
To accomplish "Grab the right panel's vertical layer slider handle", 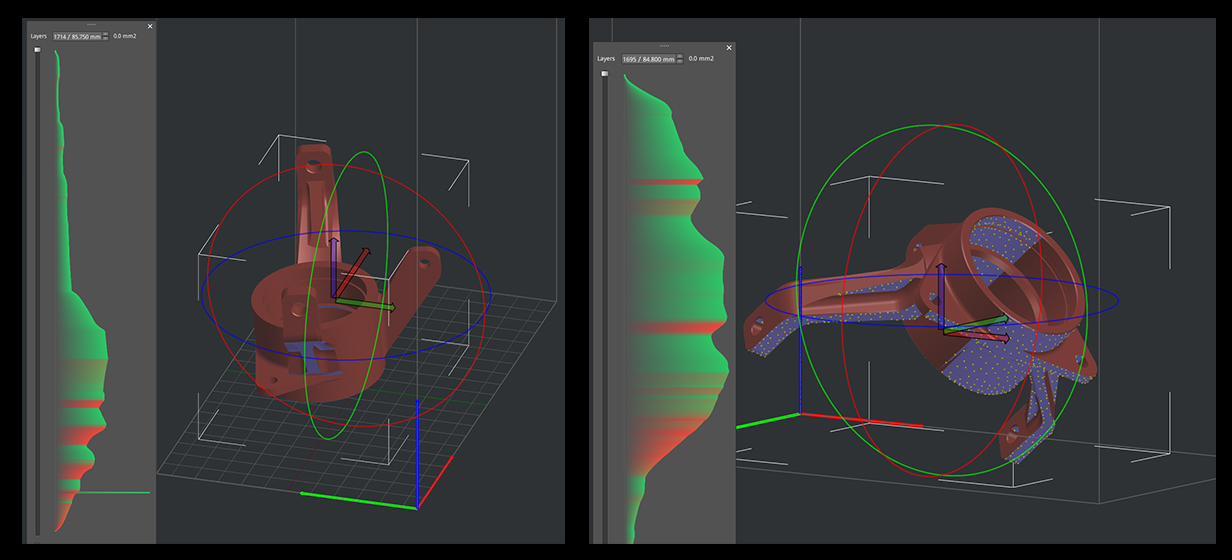I will 604,74.
